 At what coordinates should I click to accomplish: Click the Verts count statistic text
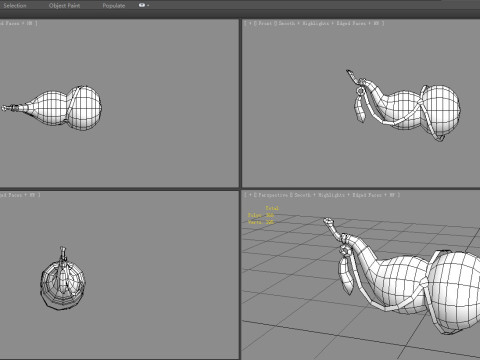coord(261,222)
